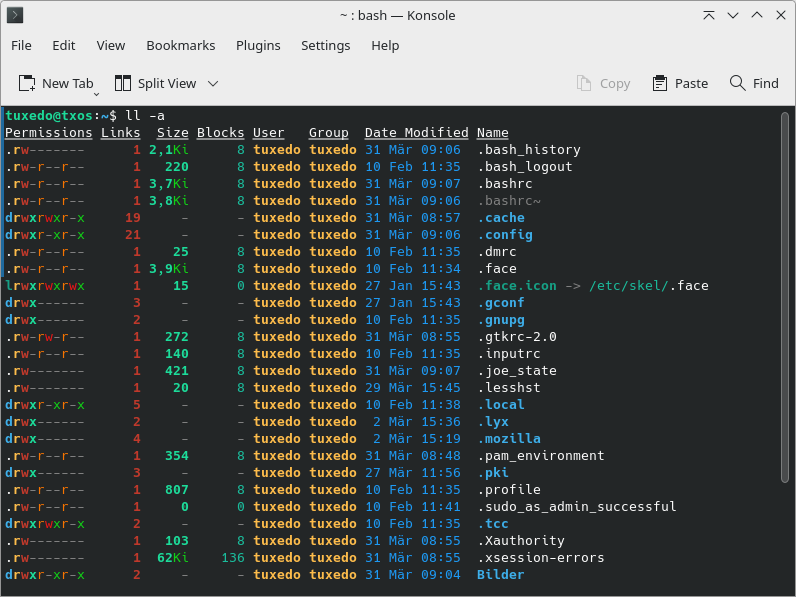Open the New Tab profile dropdown arrow

click(x=96, y=94)
